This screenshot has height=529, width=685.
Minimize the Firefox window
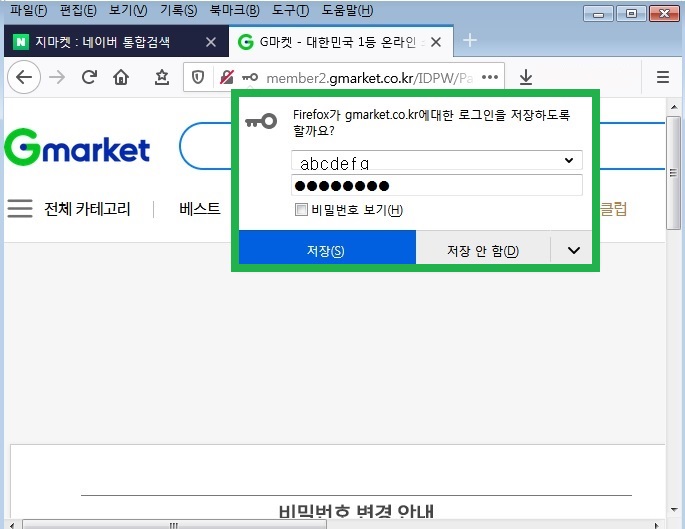[x=599, y=14]
